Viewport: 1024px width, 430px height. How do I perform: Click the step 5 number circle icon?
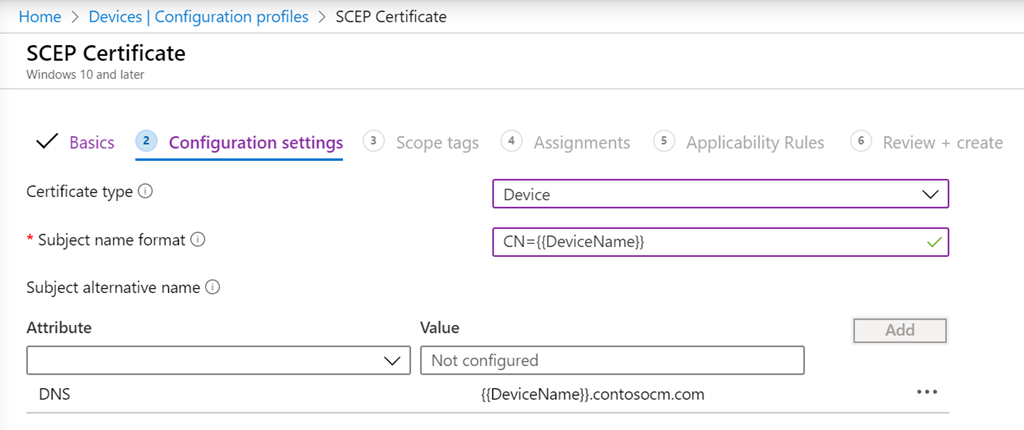[x=663, y=141]
